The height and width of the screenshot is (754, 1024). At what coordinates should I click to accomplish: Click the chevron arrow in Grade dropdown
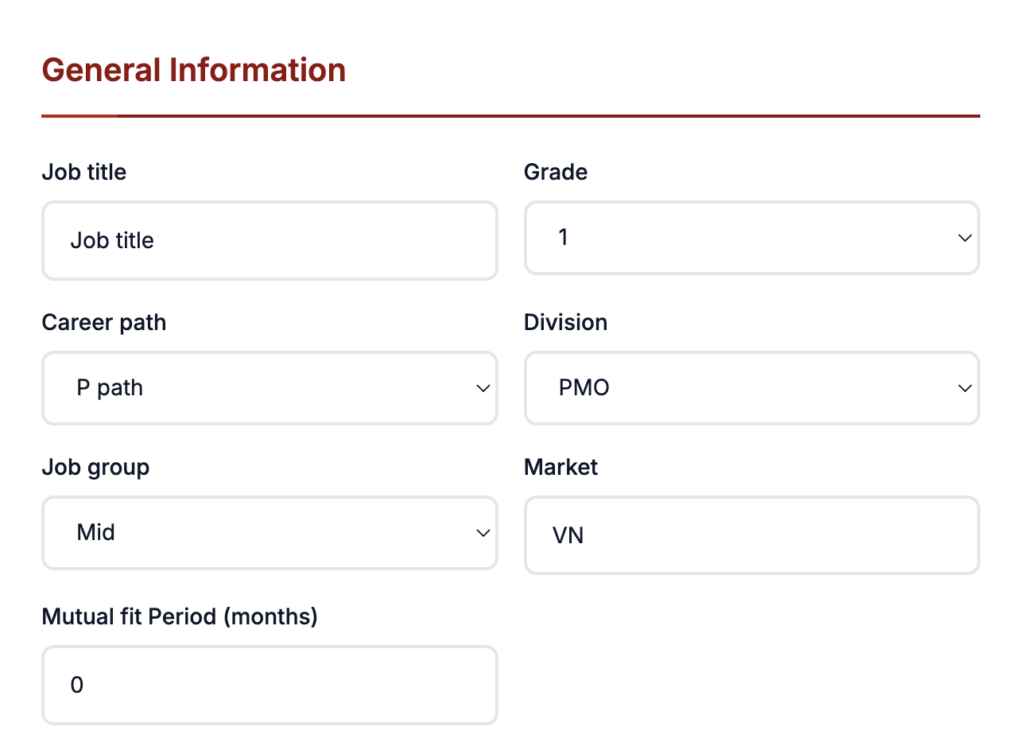click(964, 238)
